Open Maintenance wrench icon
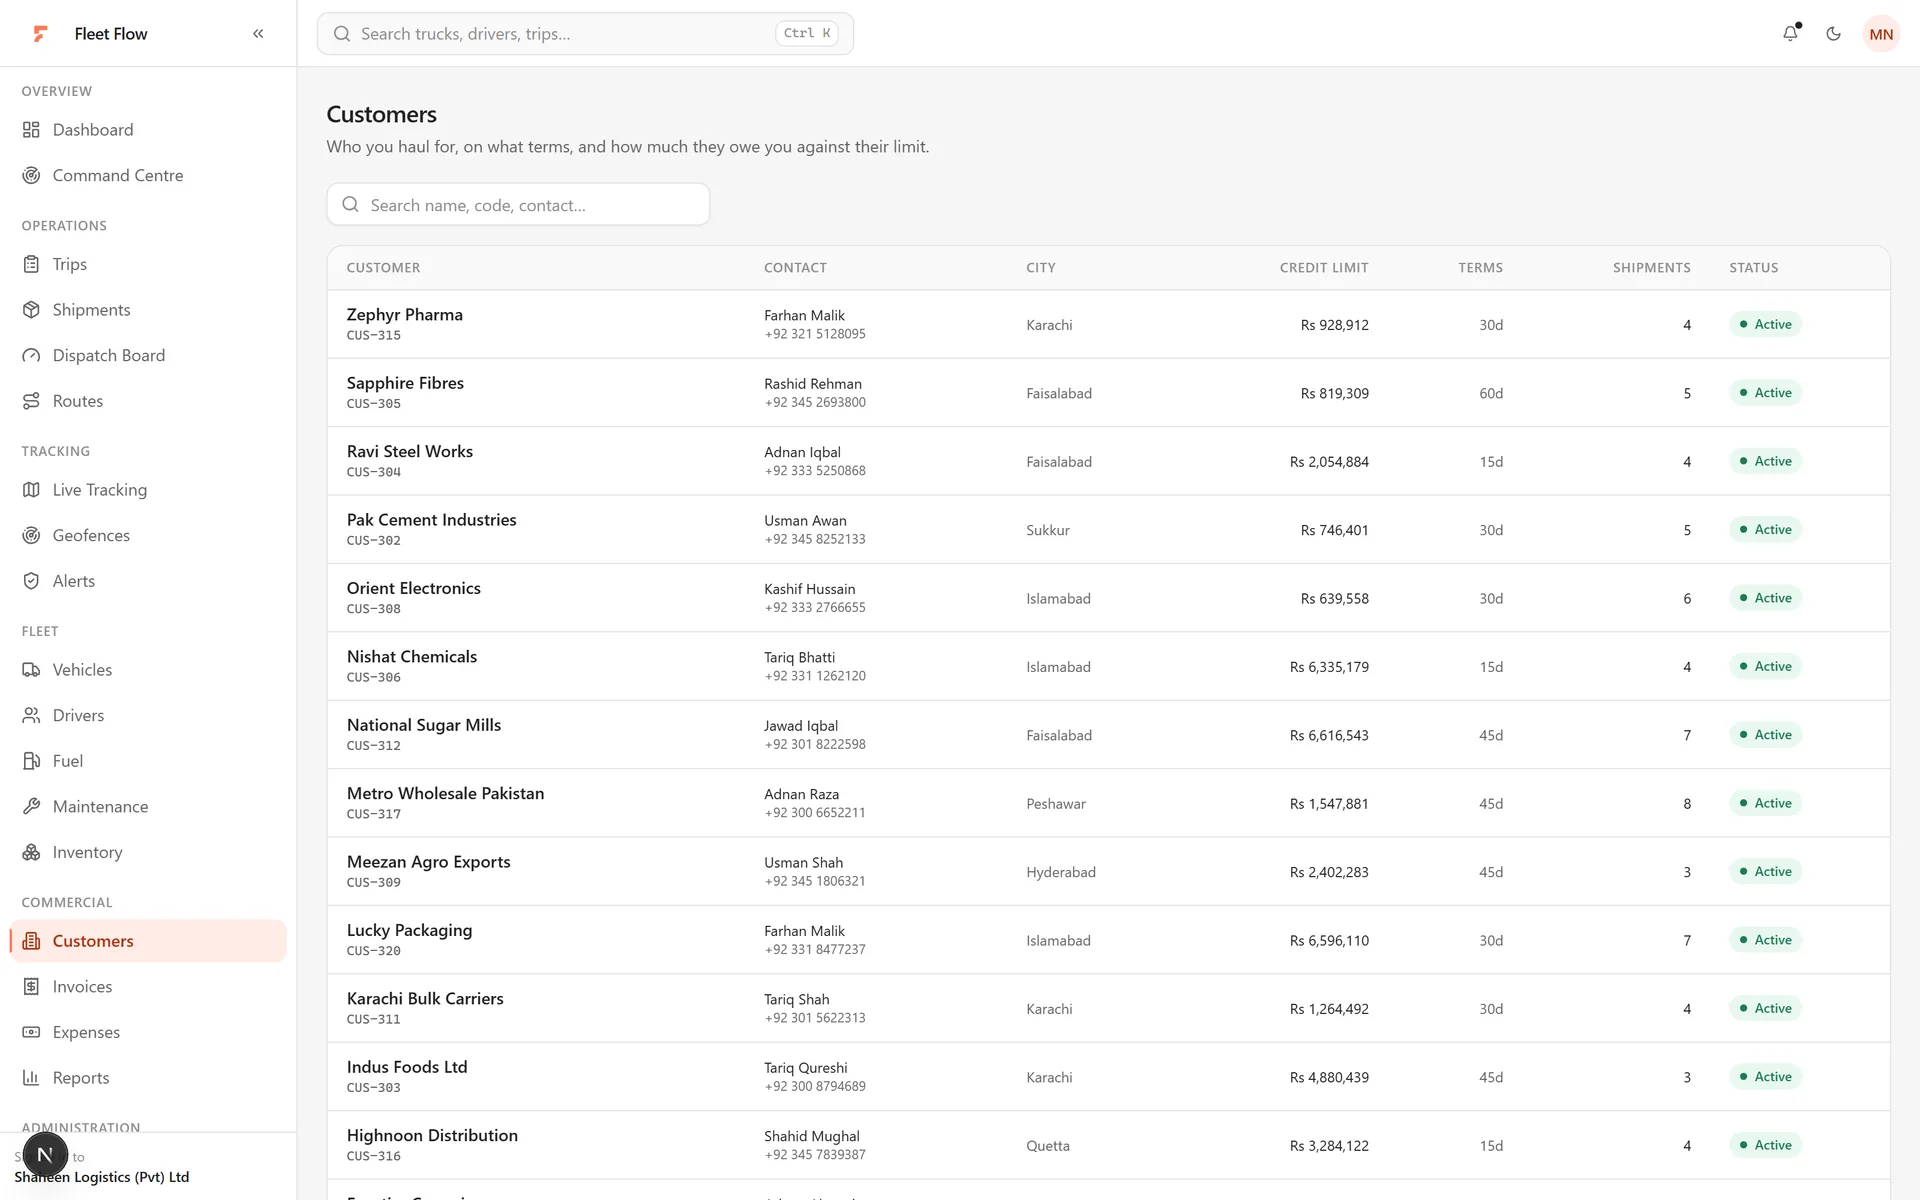This screenshot has height=1200, width=1920. click(32, 807)
